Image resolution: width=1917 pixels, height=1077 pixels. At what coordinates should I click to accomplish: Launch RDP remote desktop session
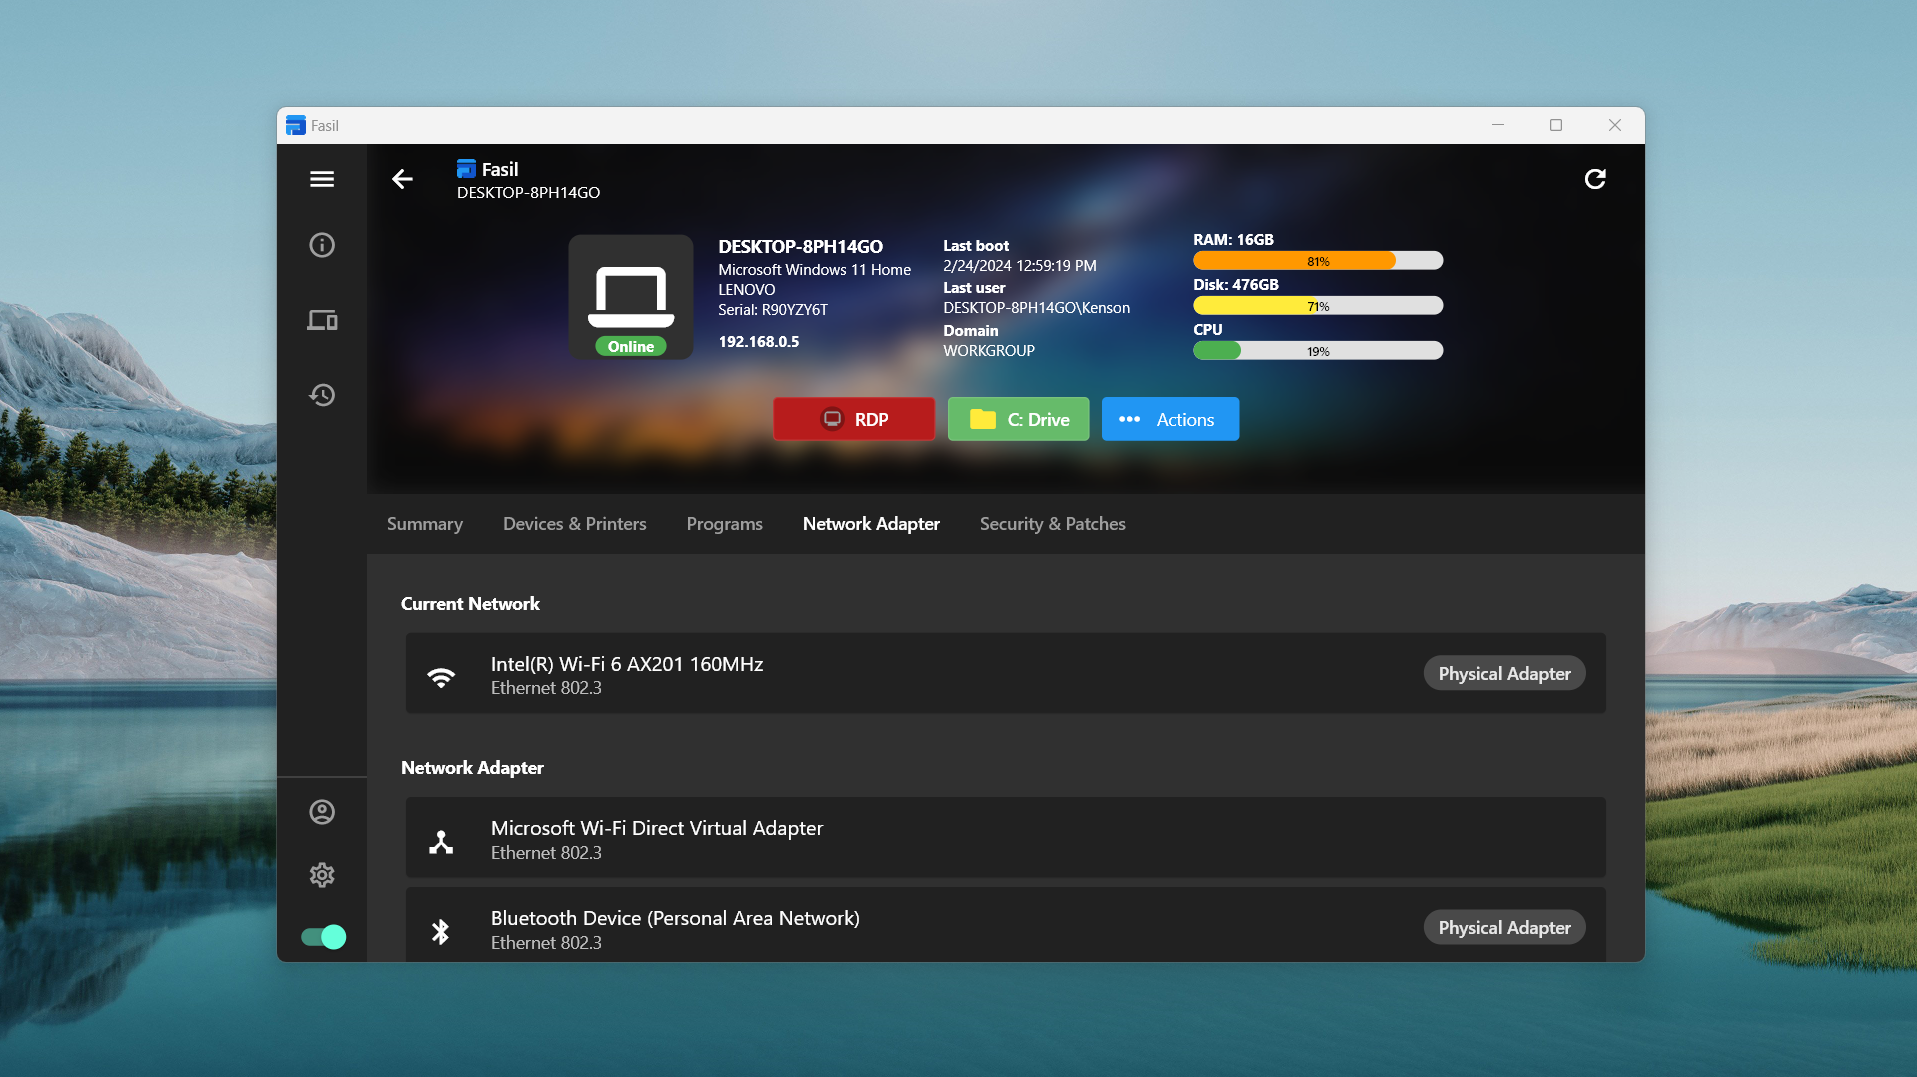pyautogui.click(x=854, y=419)
